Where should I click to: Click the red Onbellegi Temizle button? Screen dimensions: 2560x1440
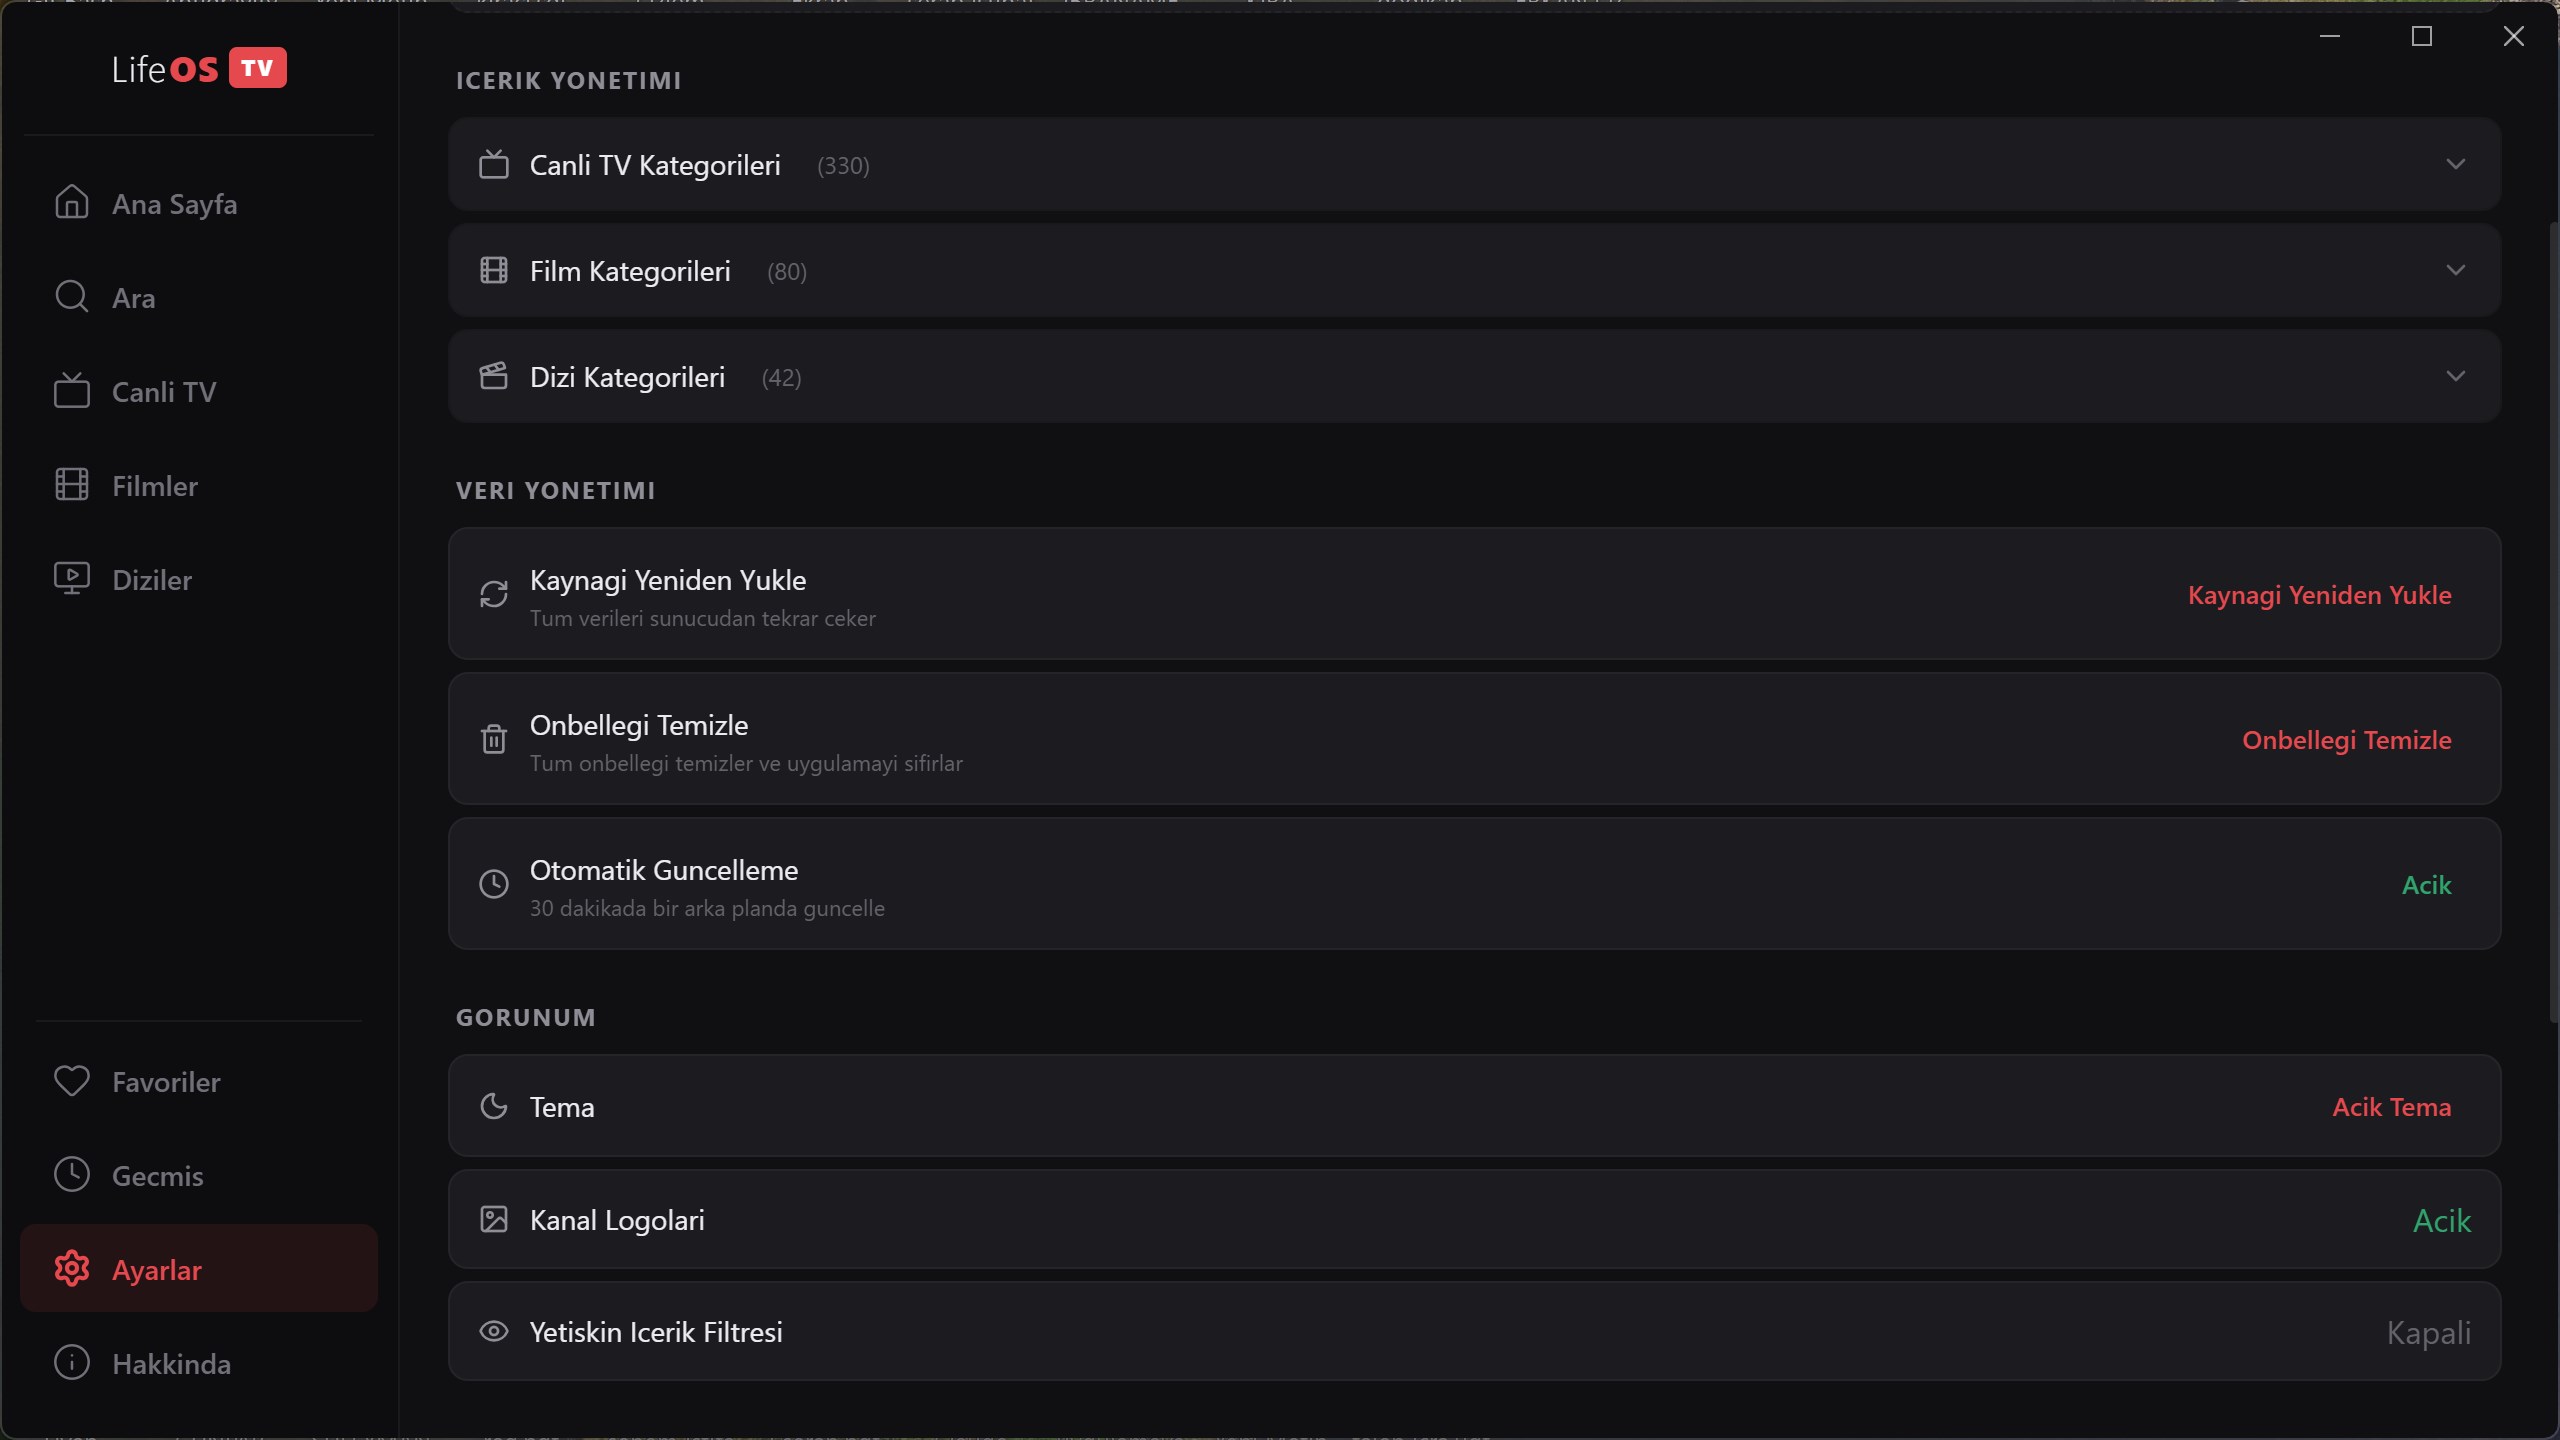click(x=2346, y=740)
